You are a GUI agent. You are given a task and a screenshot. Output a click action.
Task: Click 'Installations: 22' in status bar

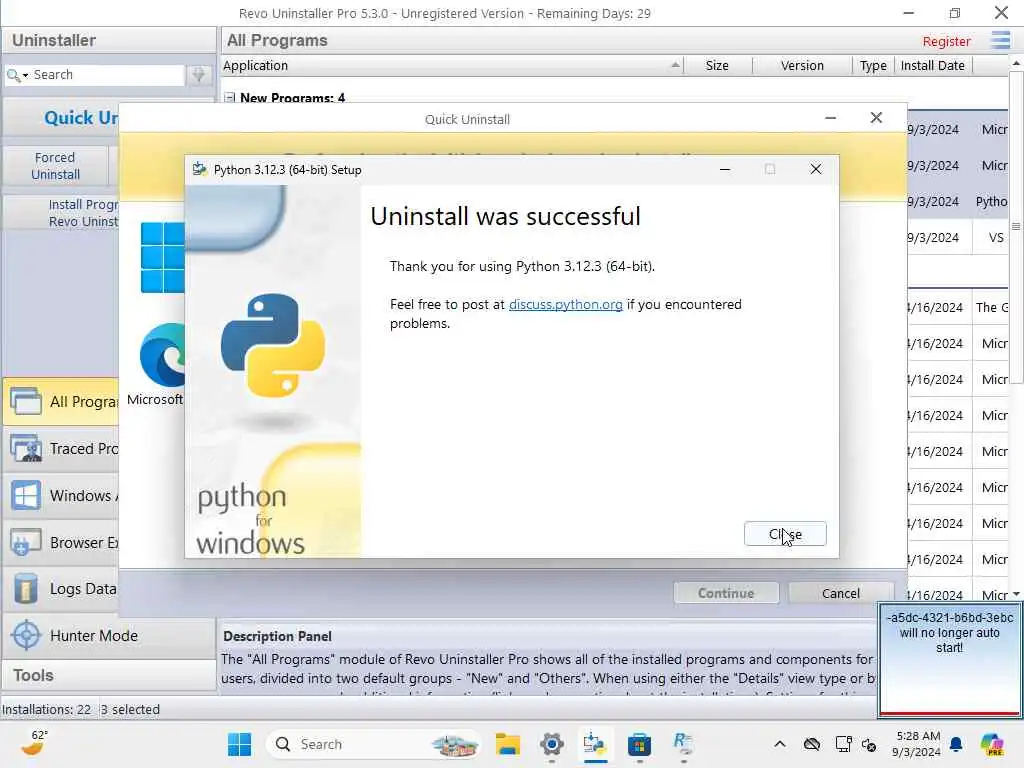point(46,709)
